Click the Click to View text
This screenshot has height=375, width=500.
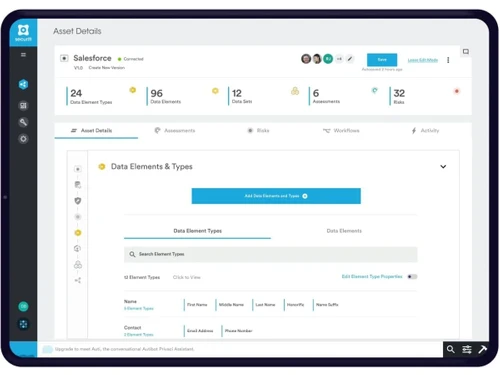point(186,277)
